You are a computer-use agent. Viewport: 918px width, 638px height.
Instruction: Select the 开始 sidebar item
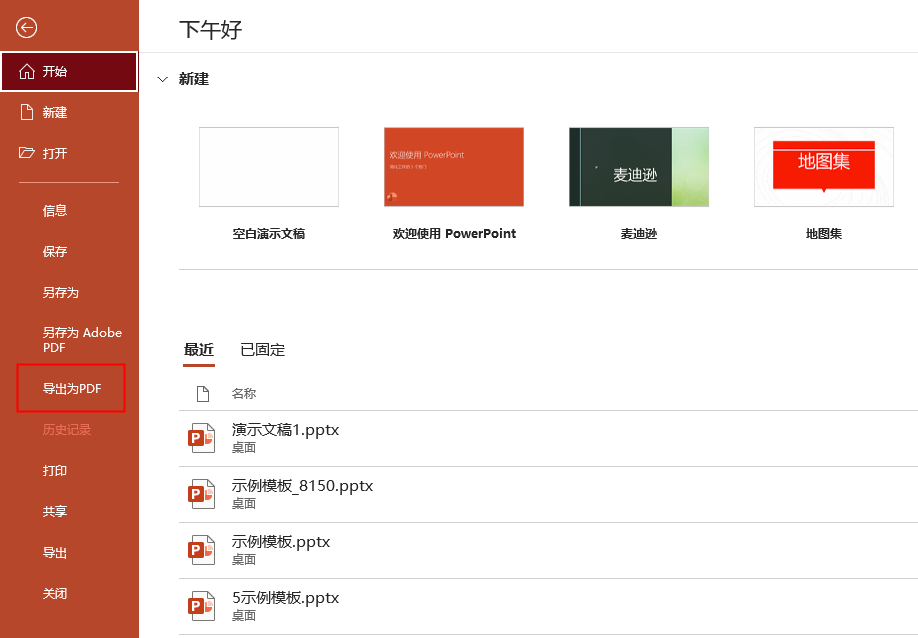[69, 71]
